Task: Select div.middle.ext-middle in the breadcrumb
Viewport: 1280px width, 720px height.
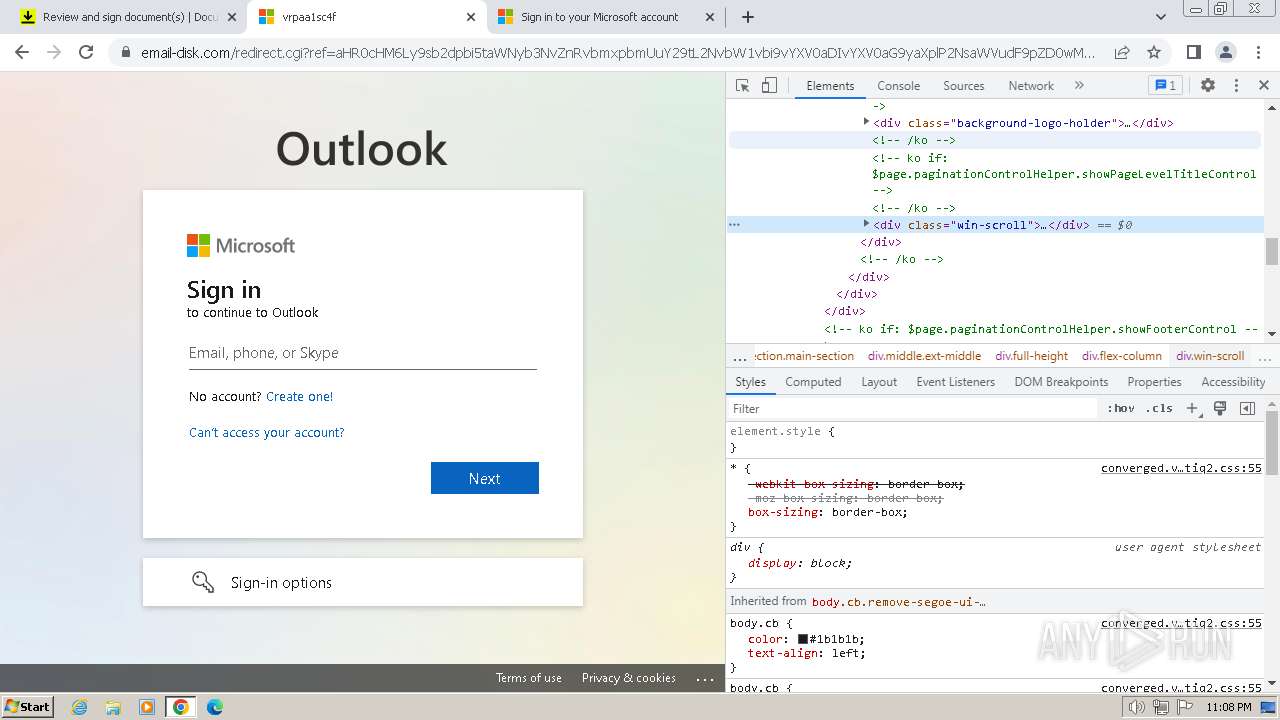Action: coord(924,356)
